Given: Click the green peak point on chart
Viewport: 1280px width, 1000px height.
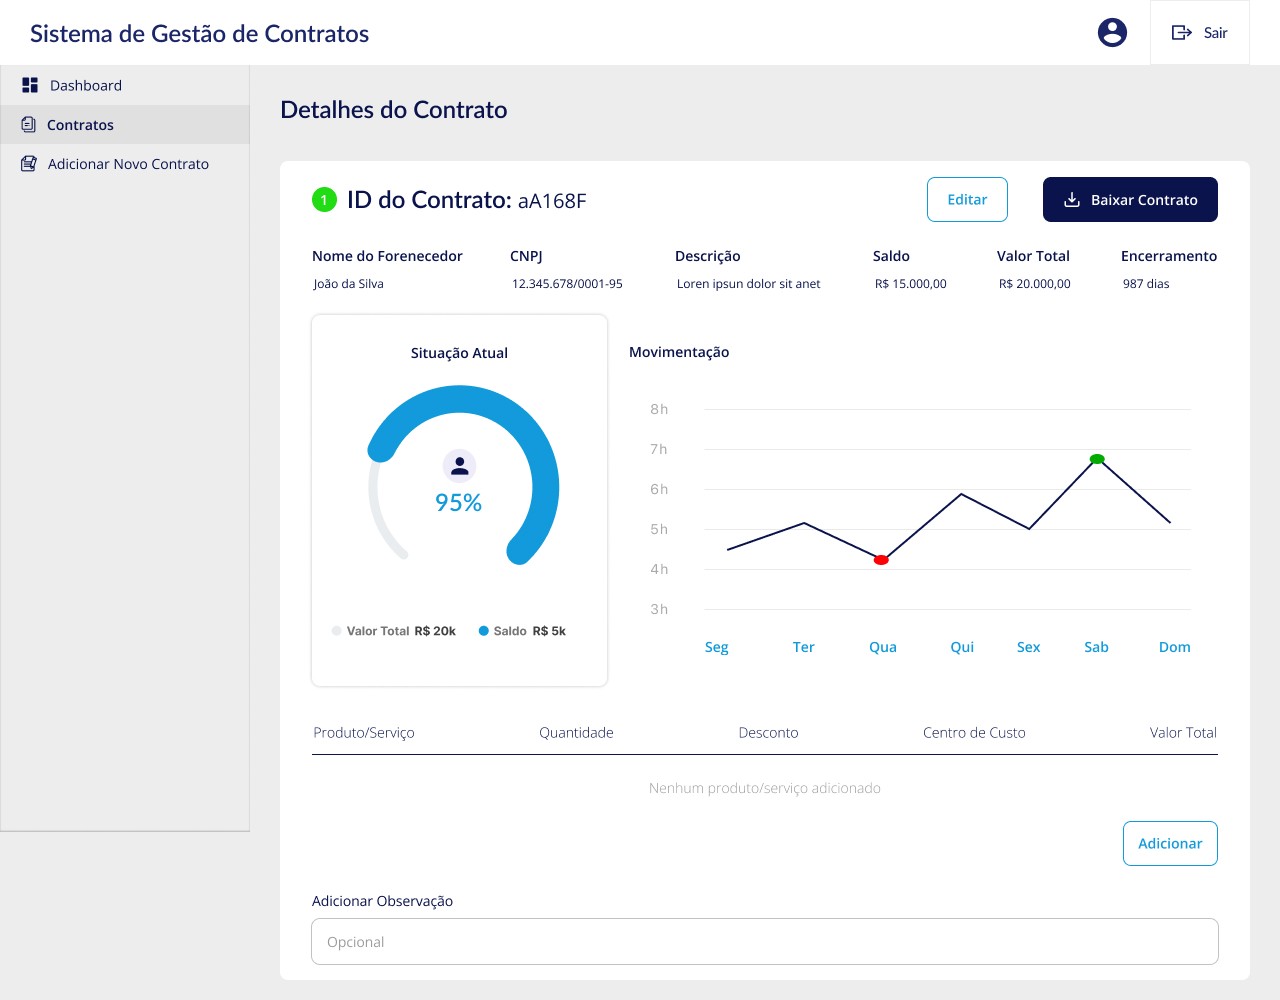Looking at the screenshot, I should point(1097,459).
